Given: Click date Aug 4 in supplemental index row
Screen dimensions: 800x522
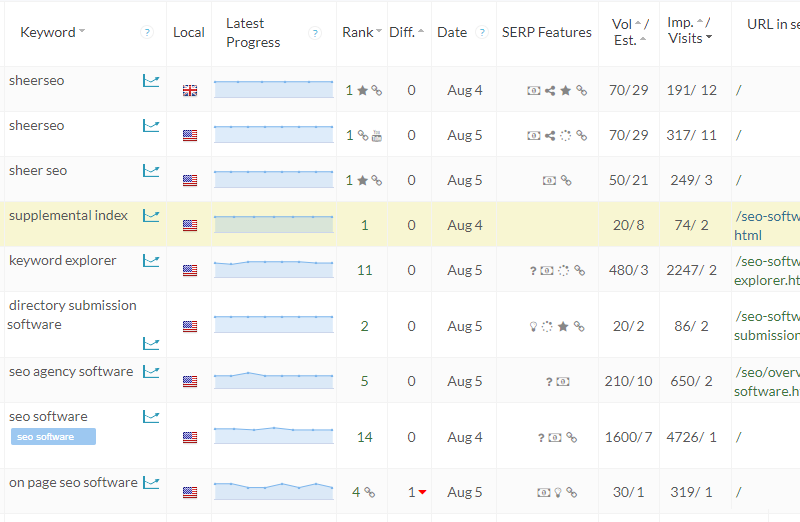Looking at the screenshot, I should point(464,225).
